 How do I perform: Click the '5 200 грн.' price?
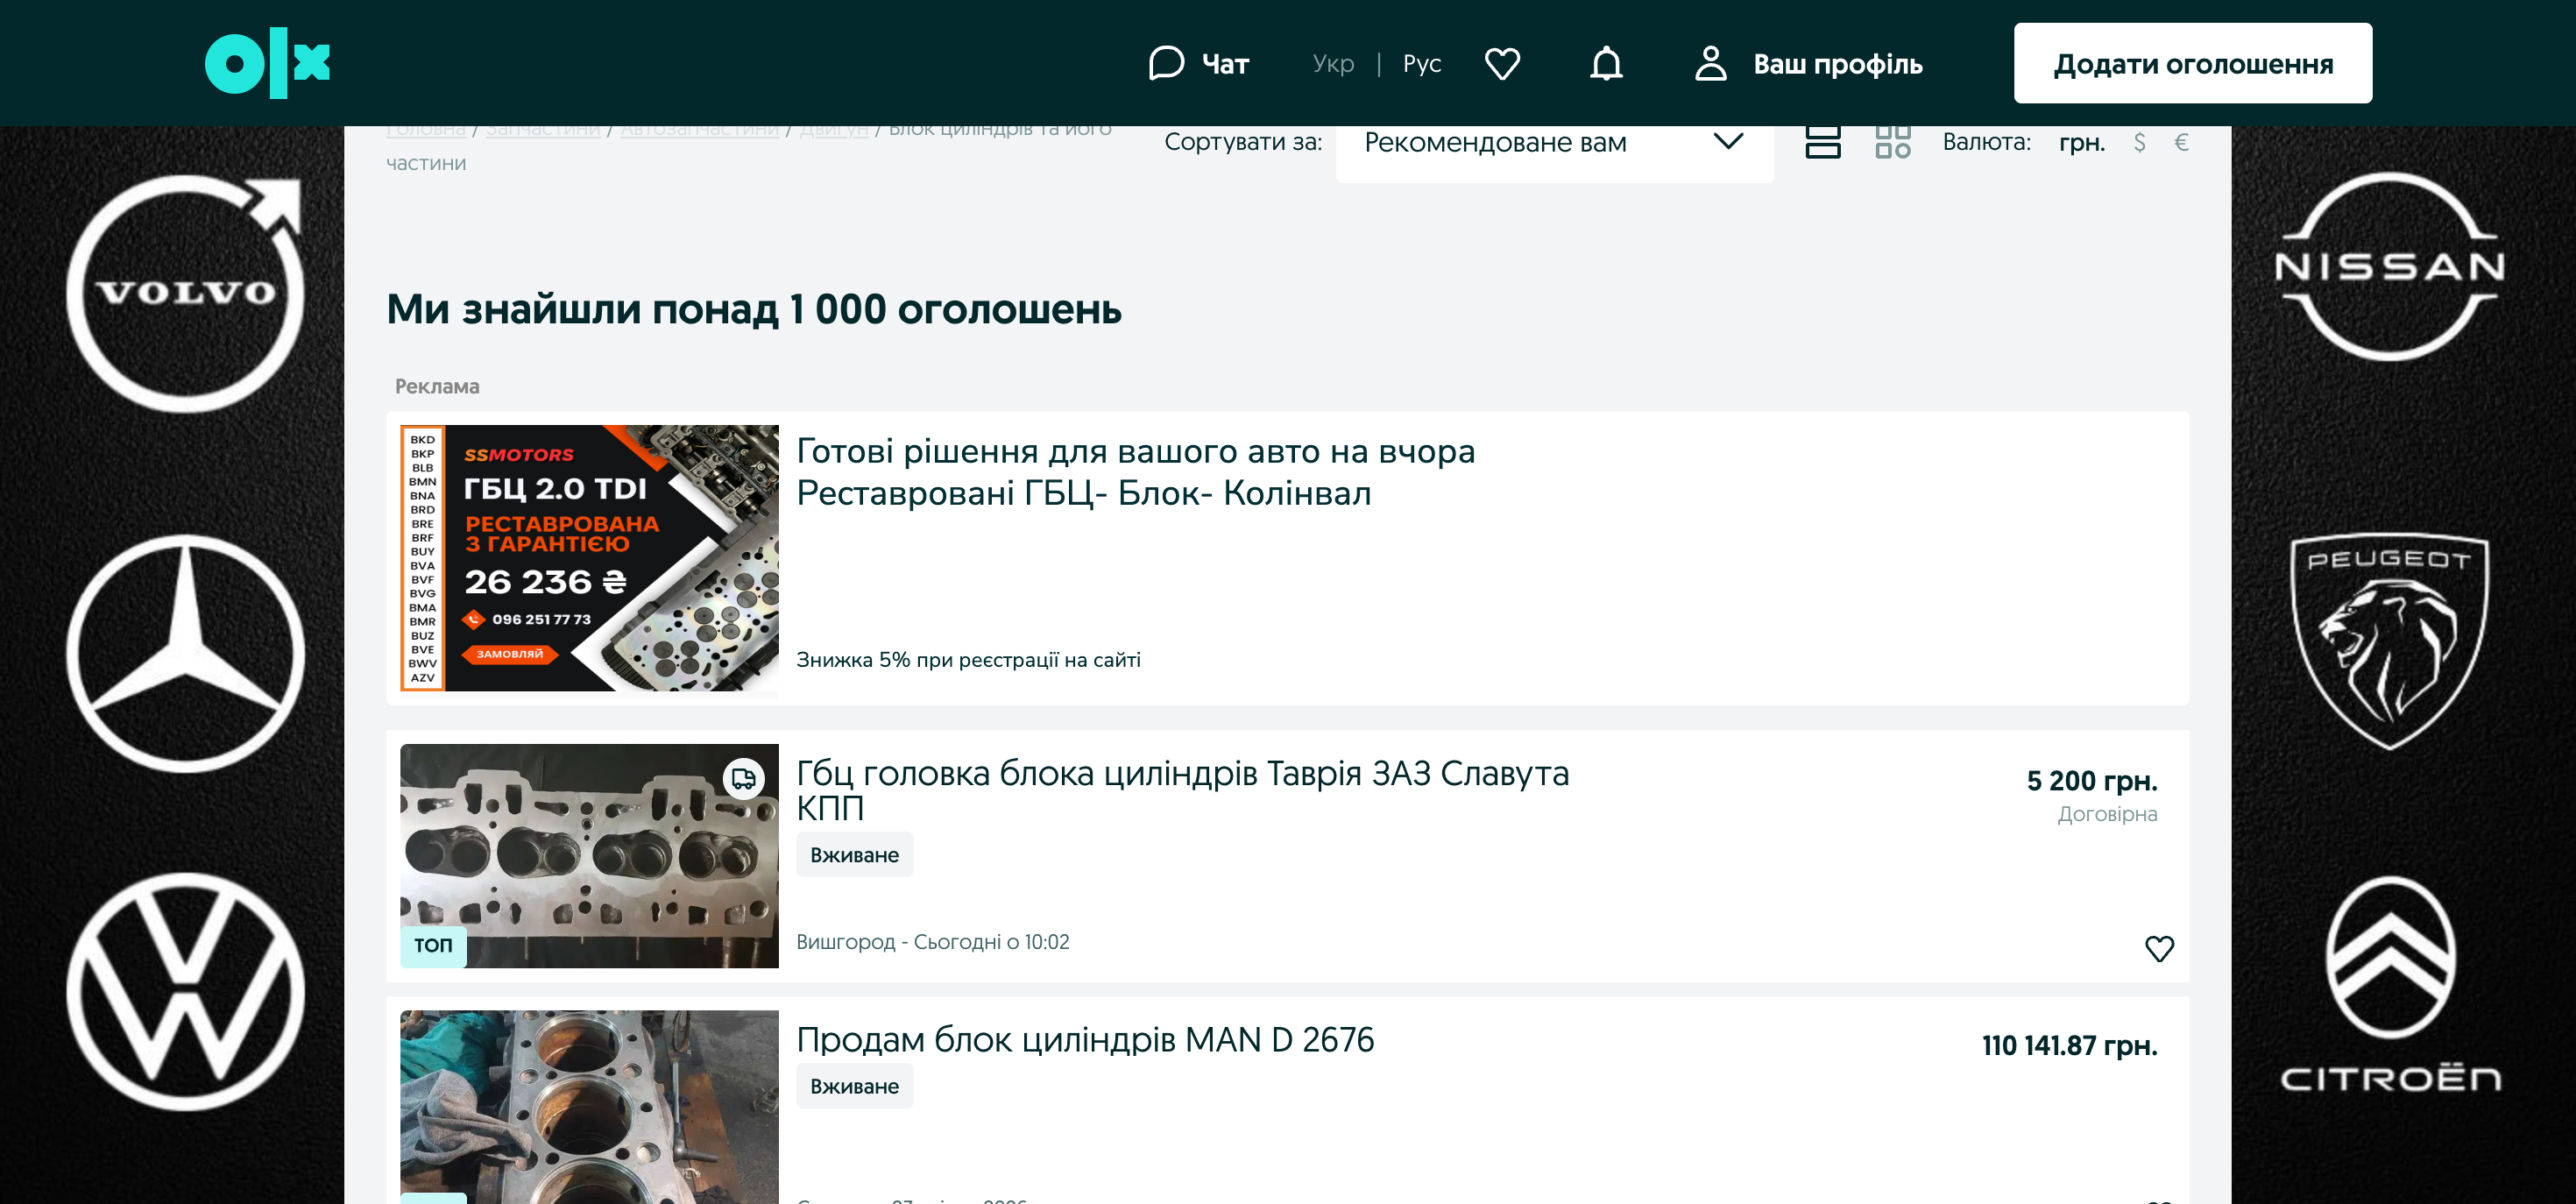(2092, 780)
